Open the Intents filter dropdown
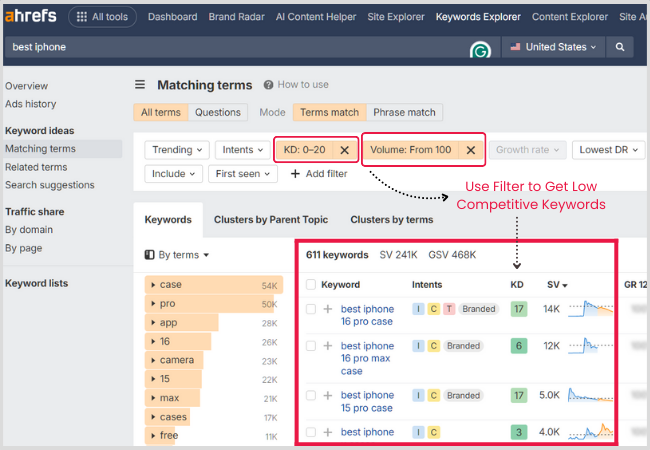The image size is (650, 450). (x=243, y=150)
